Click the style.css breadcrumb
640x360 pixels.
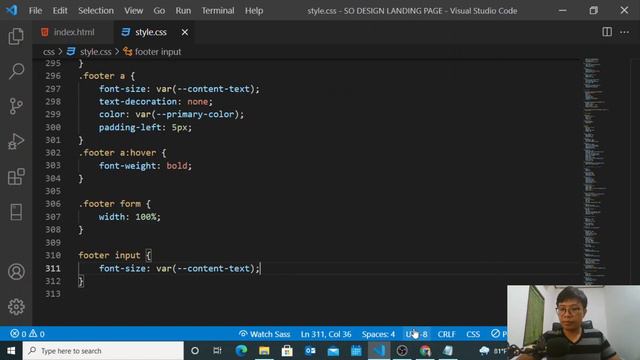point(96,52)
